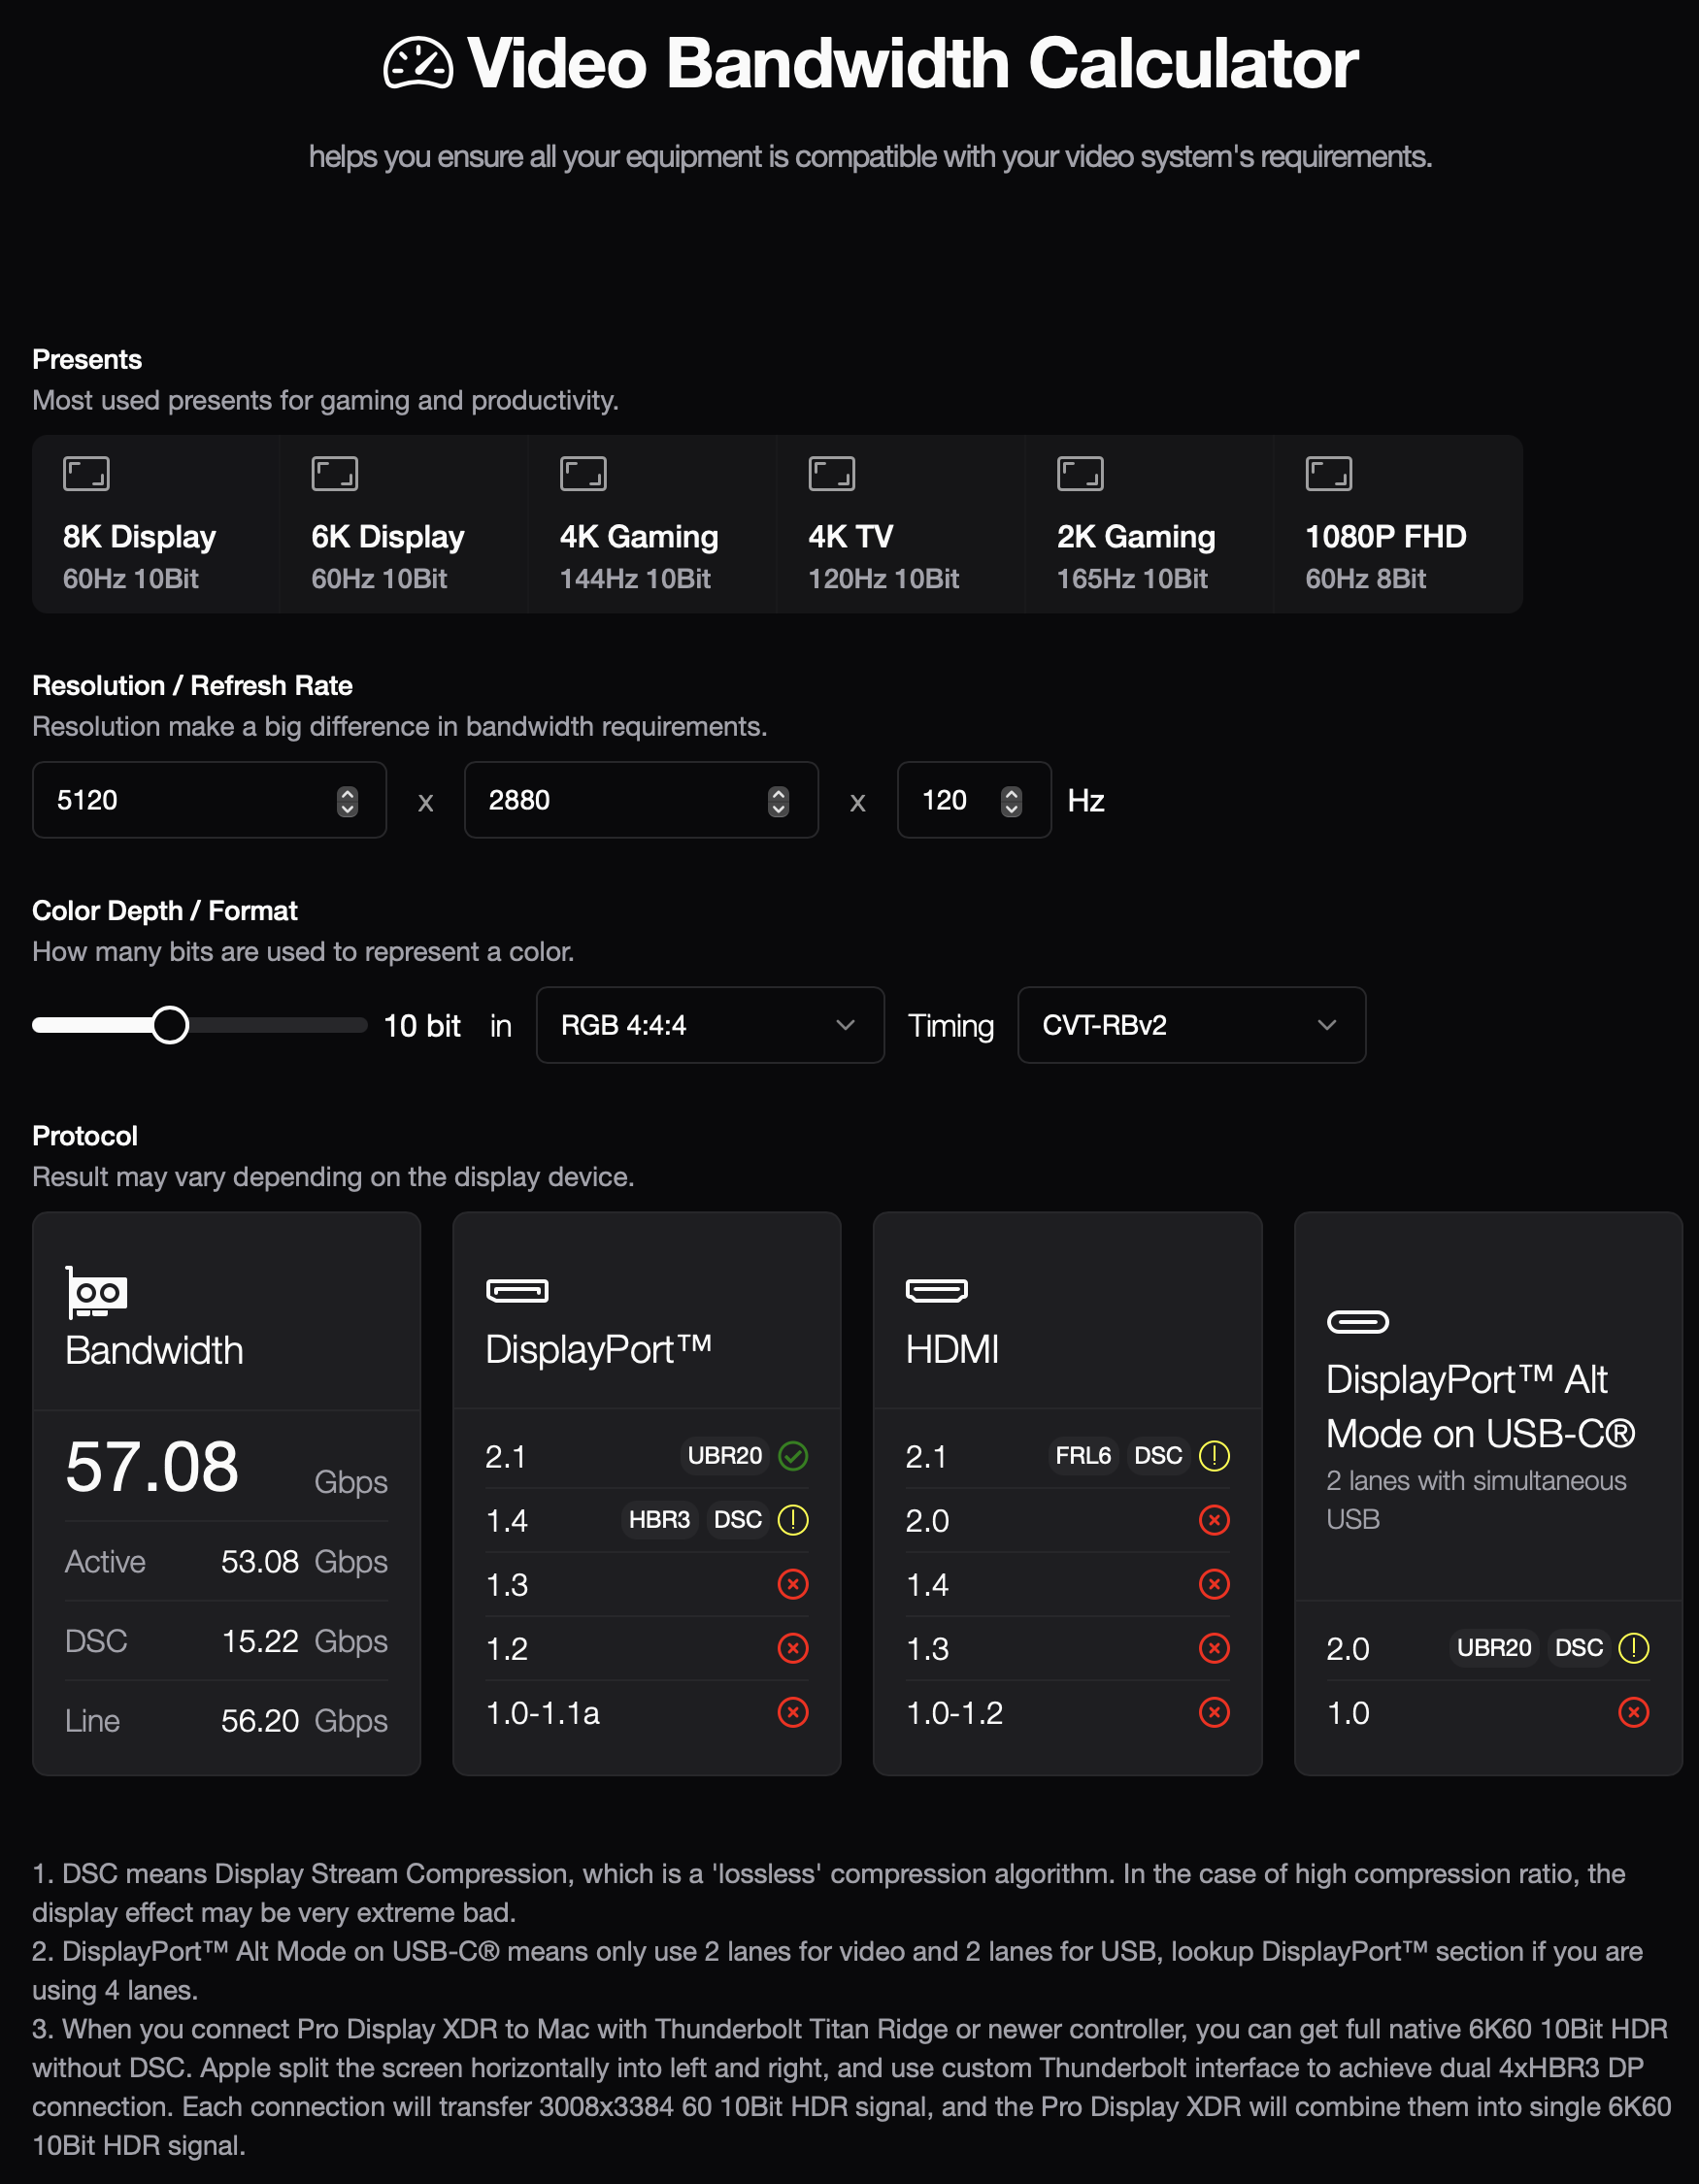The width and height of the screenshot is (1699, 2184).
Task: Click the red X on DisplayPort 1.3
Action: pos(793,1584)
